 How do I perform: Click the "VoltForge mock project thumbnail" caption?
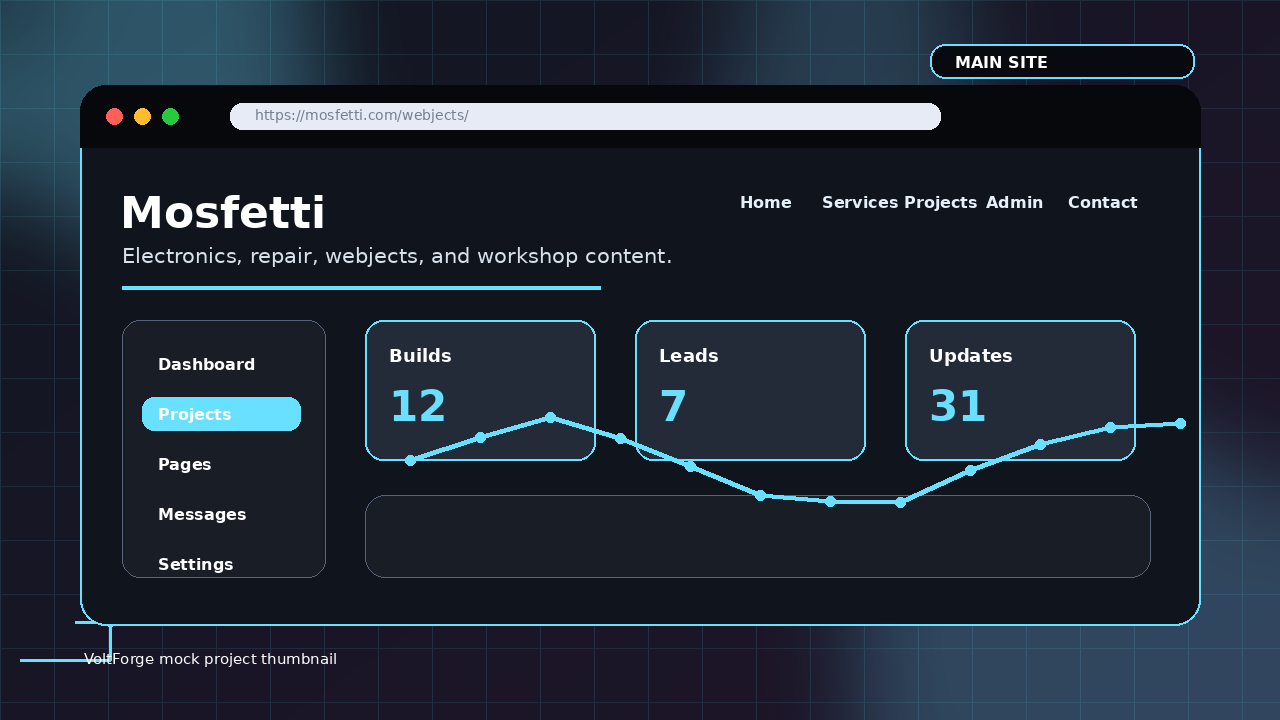210,659
